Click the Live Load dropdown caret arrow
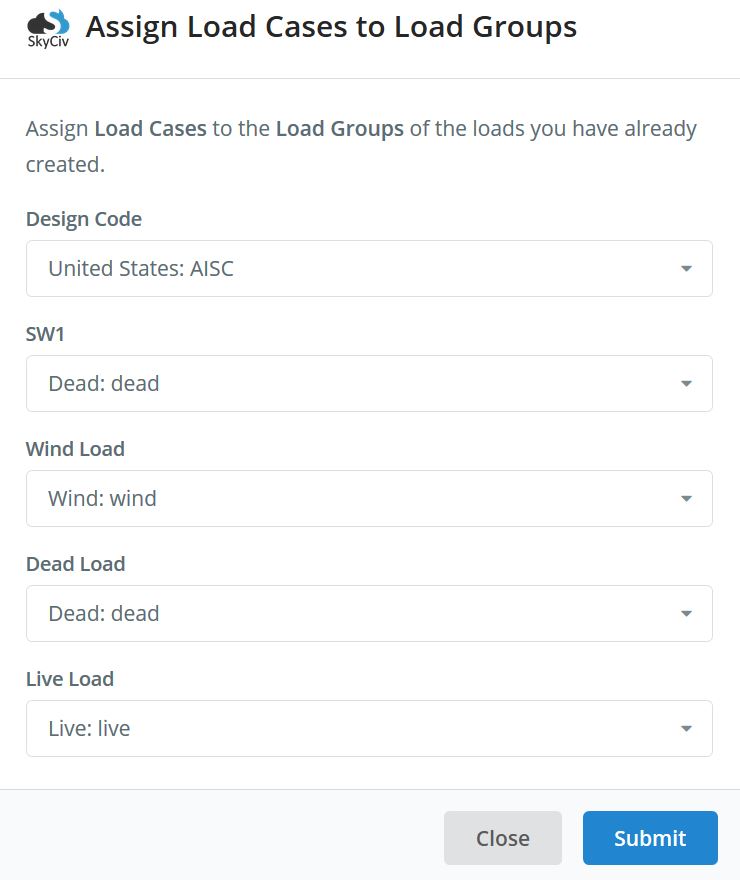Viewport: 740px width, 880px height. point(686,729)
